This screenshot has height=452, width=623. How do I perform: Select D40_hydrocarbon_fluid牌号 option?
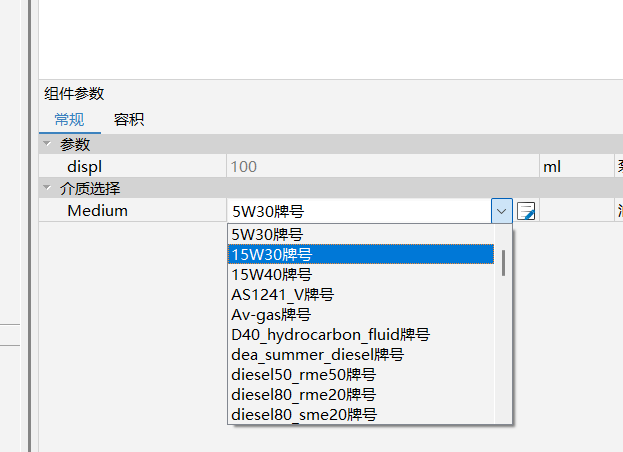(361, 334)
